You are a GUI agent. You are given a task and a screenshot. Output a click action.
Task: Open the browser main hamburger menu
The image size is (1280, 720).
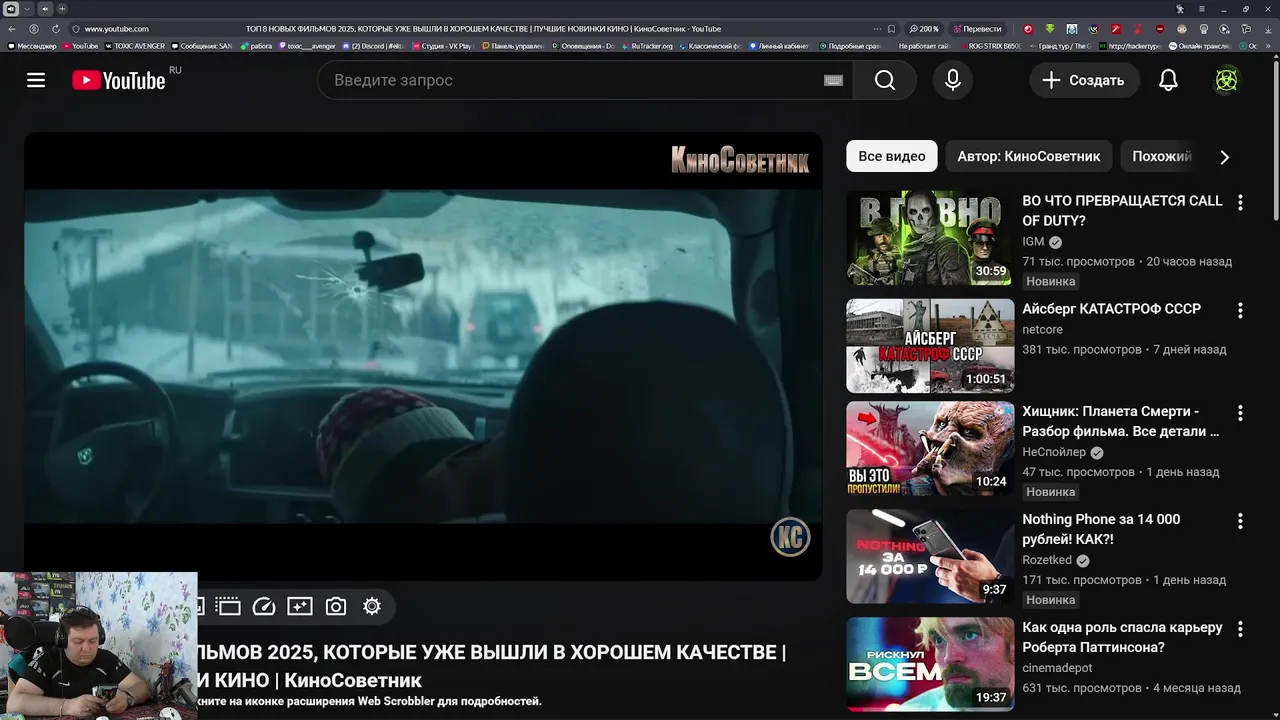[x=1201, y=9]
